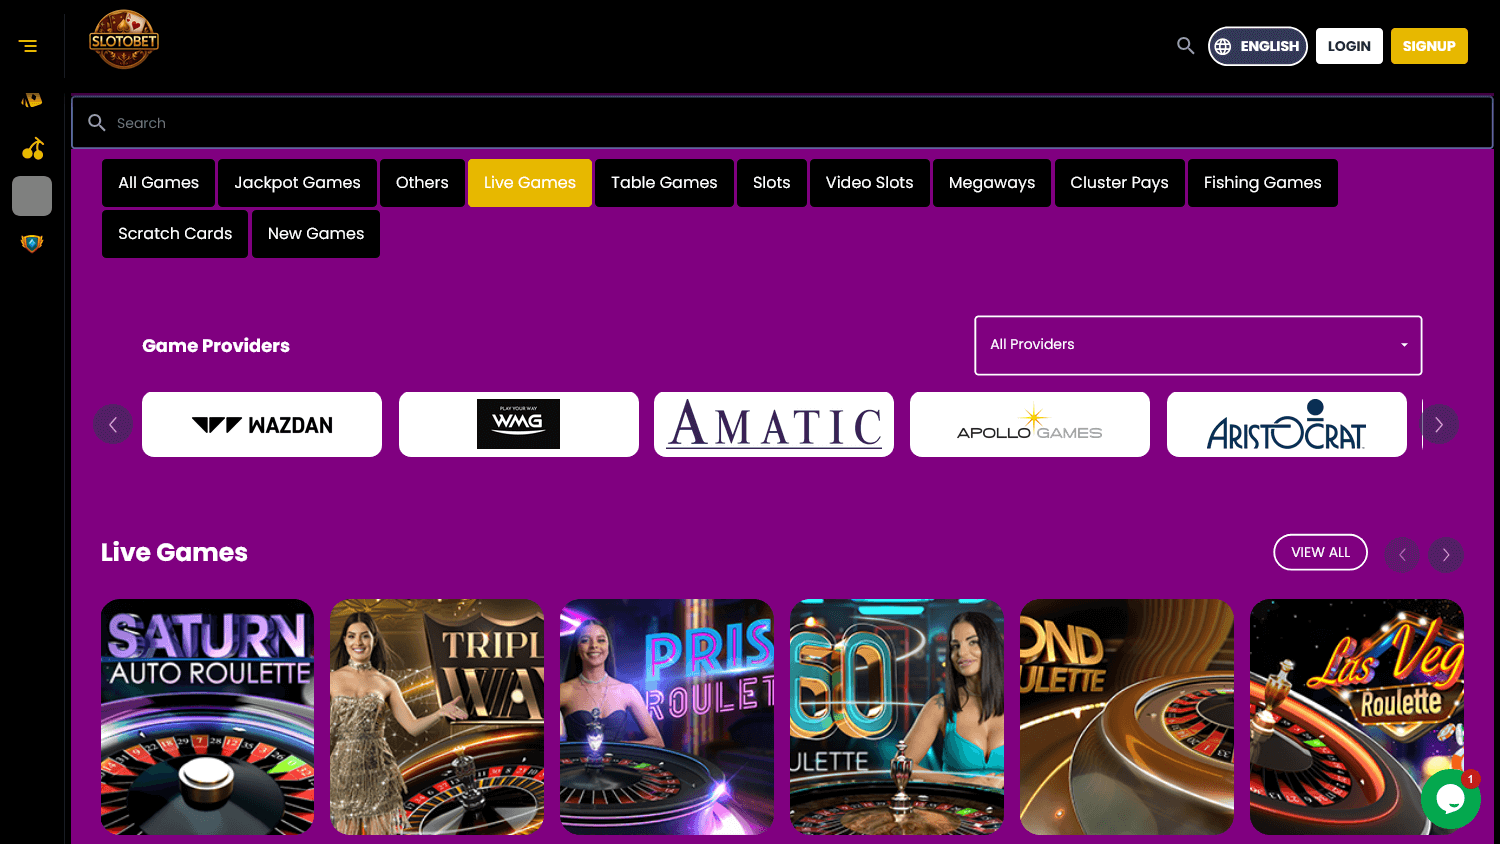
Task: Switch to the New Games category
Action: (315, 233)
